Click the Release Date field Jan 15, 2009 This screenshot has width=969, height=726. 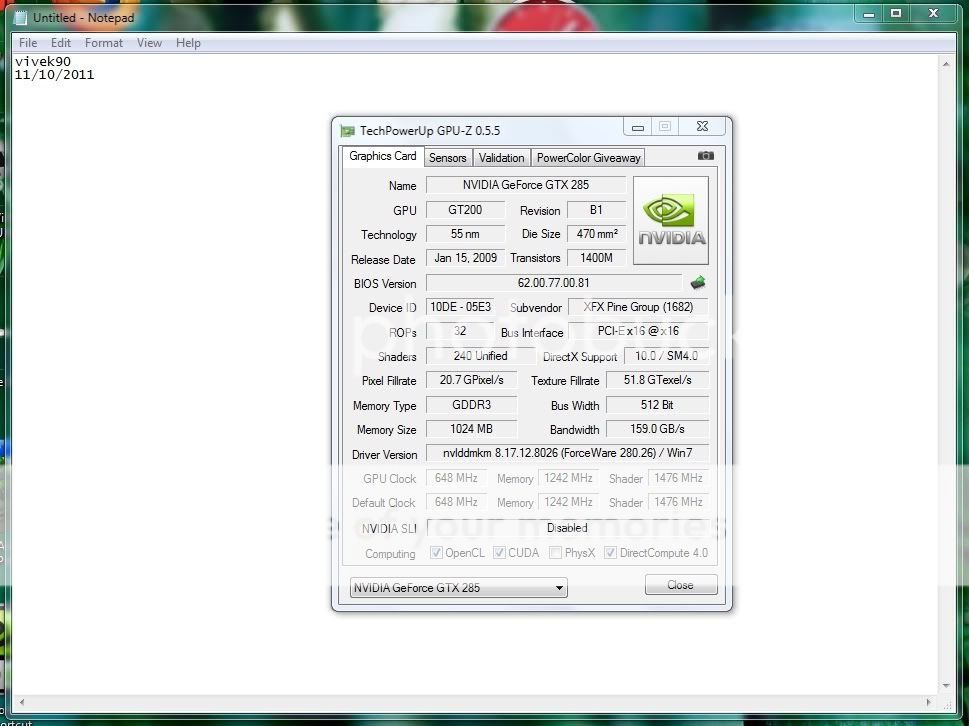pyautogui.click(x=465, y=258)
